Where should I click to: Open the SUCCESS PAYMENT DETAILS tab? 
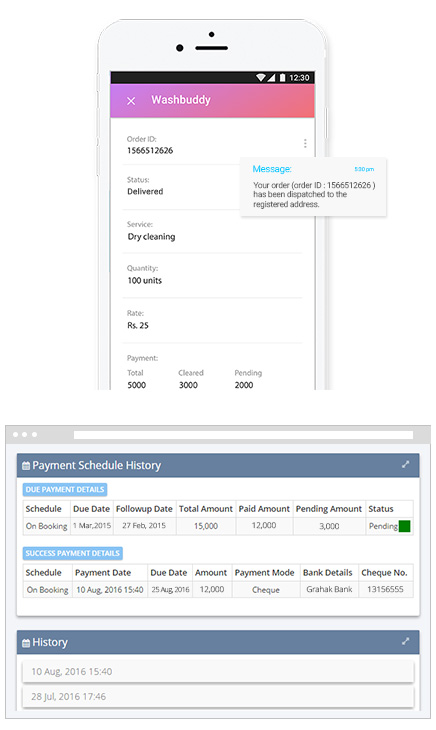[73, 553]
